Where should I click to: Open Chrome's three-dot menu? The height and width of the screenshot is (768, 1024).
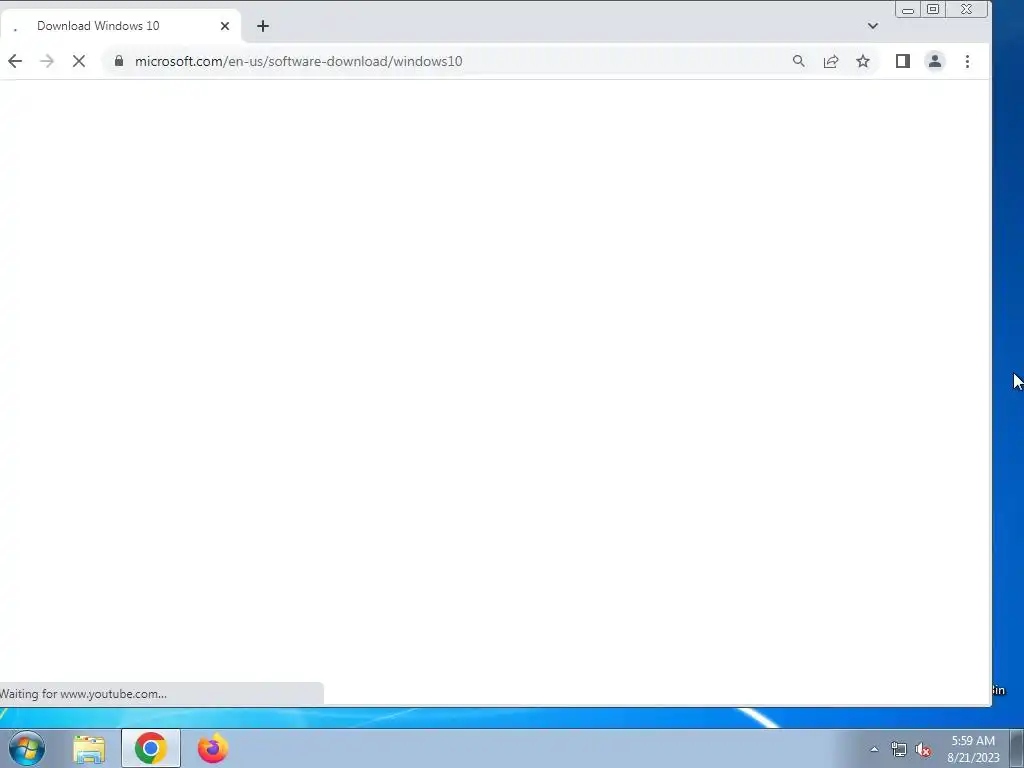968,61
